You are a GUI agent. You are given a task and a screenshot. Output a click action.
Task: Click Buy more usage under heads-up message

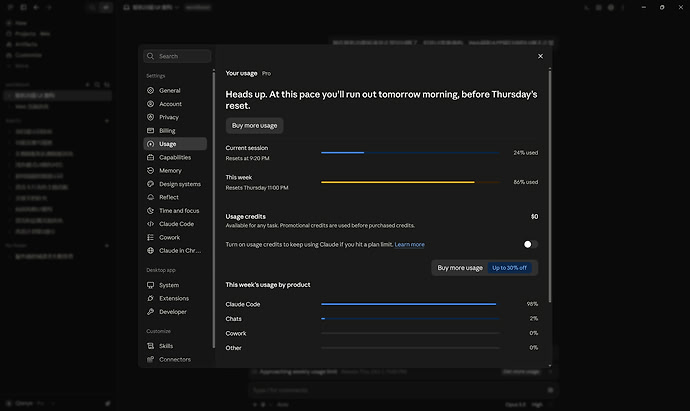[x=254, y=125]
